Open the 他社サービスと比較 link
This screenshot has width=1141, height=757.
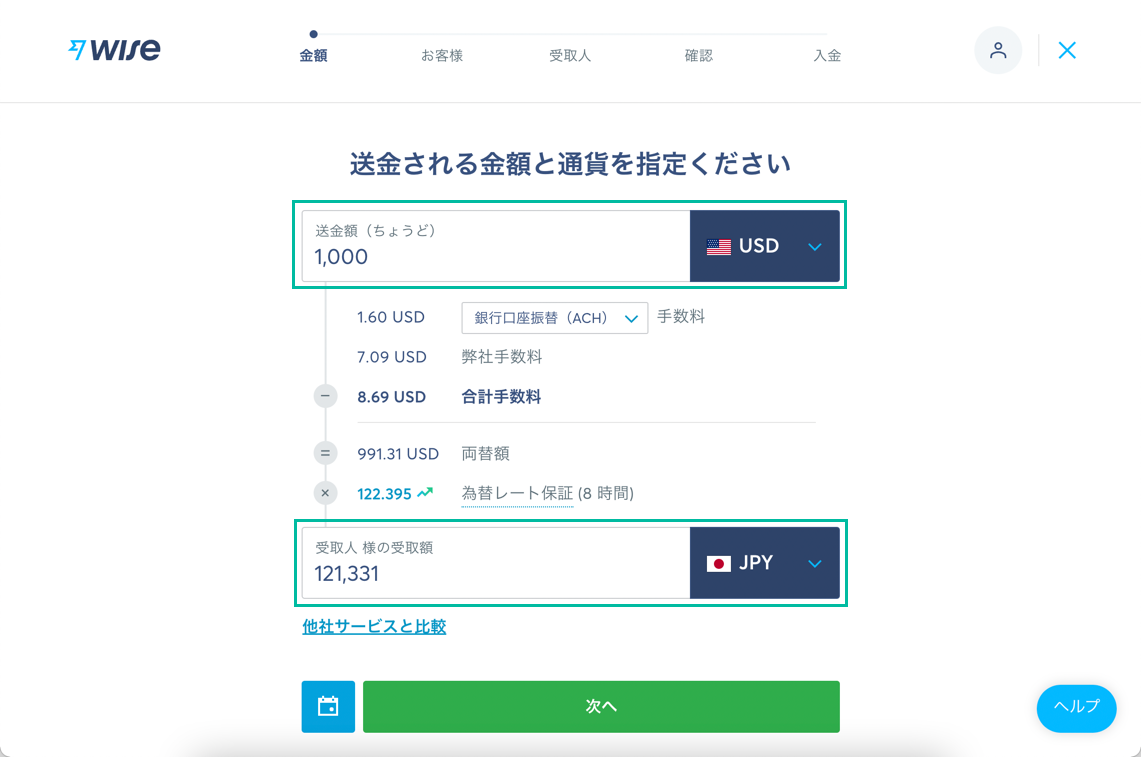(374, 627)
